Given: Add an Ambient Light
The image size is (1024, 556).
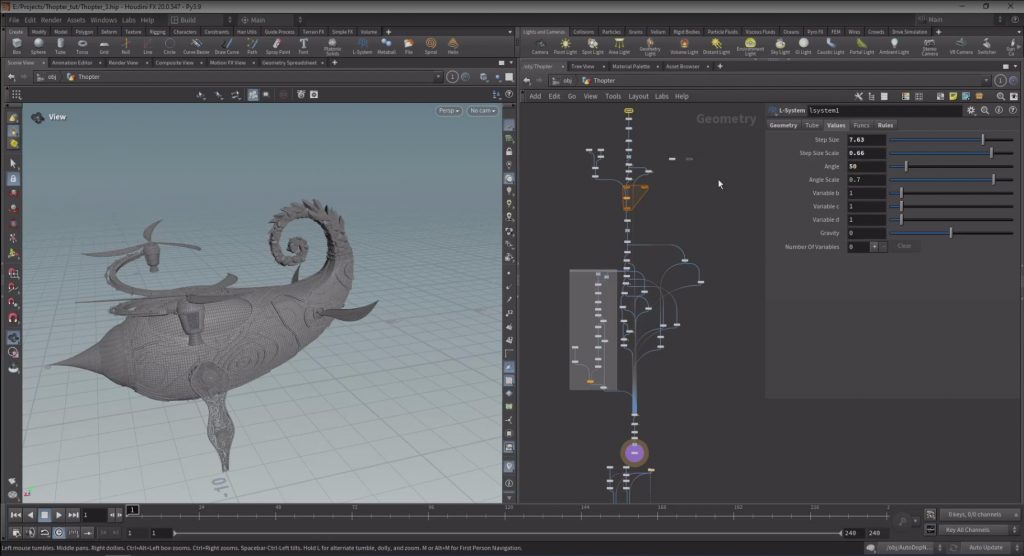Looking at the screenshot, I should [894, 46].
